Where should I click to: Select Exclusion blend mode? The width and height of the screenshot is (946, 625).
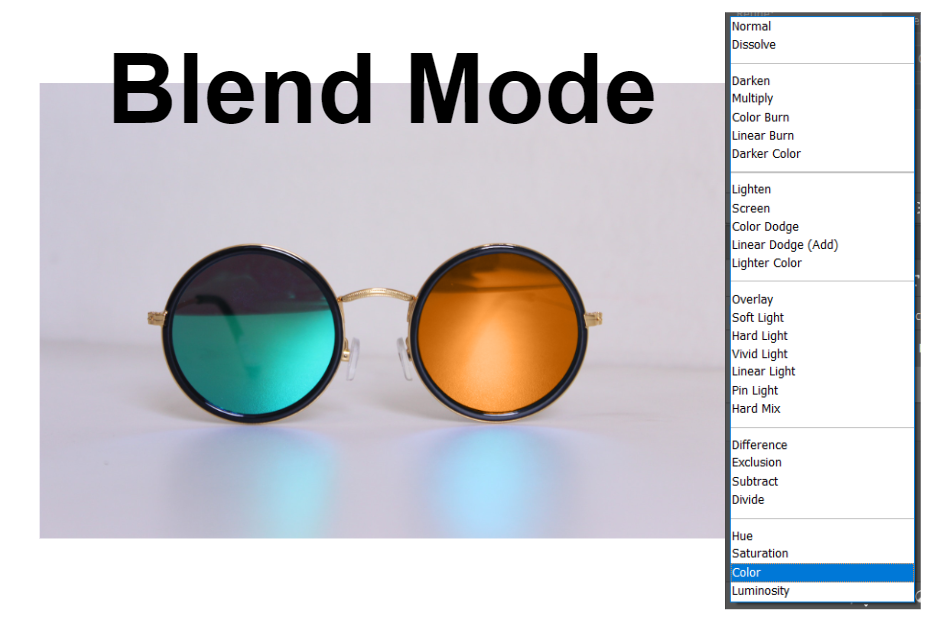click(822, 463)
